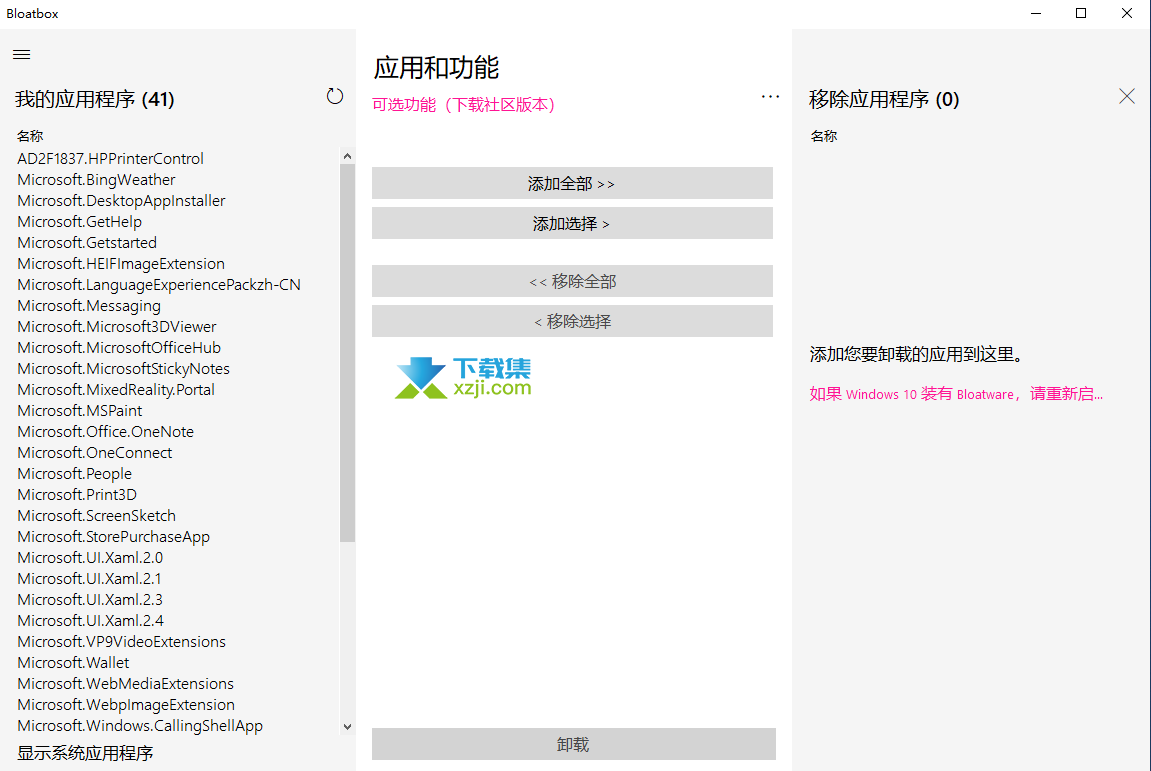Maximize the Bloatbox window

1081,13
